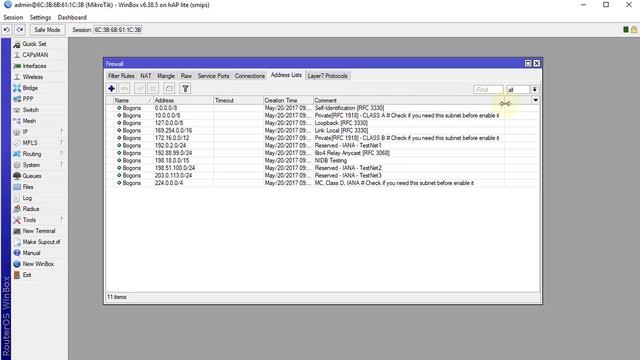This screenshot has width=640, height=360.
Task: Click the Redo toolbar icon
Action: click(x=20, y=30)
